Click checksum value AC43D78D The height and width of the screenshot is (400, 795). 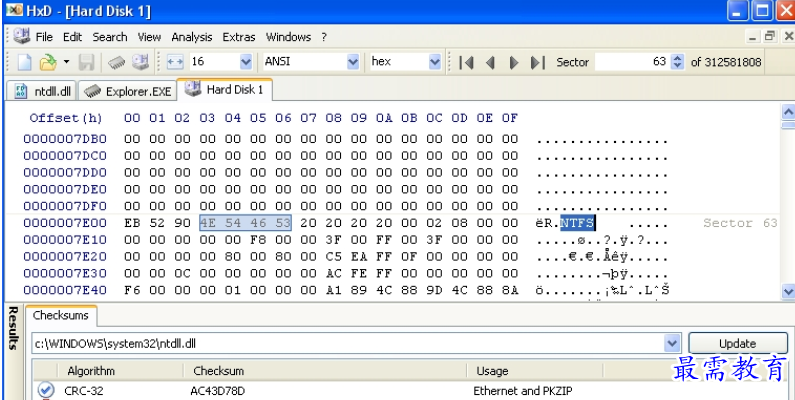coord(218,391)
